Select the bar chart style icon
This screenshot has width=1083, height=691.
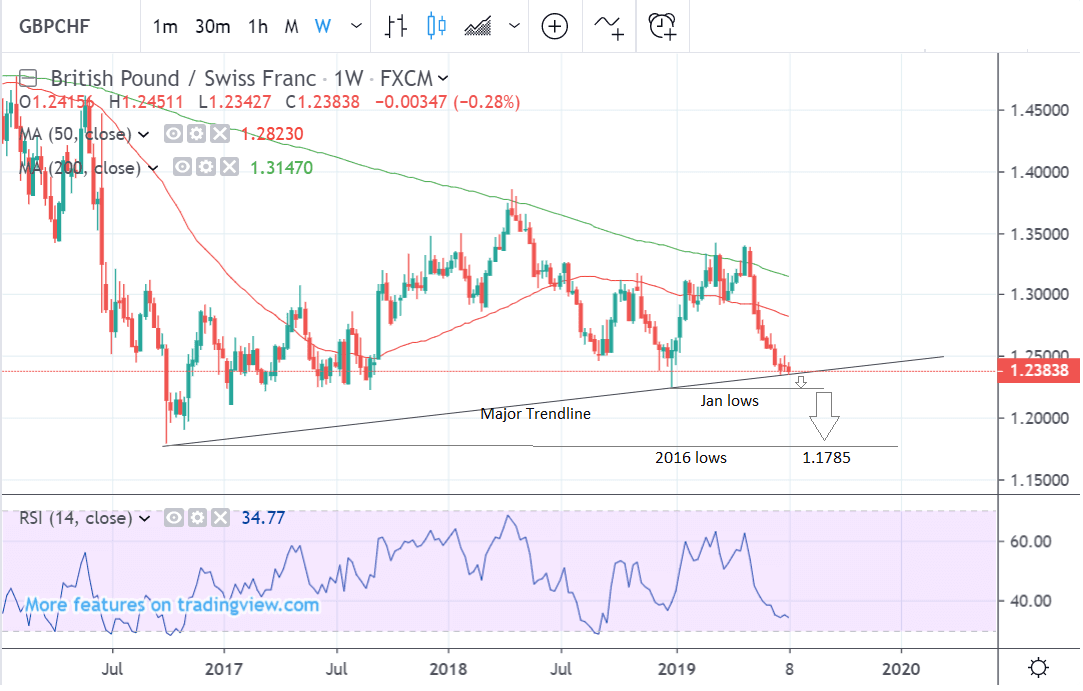[395, 27]
